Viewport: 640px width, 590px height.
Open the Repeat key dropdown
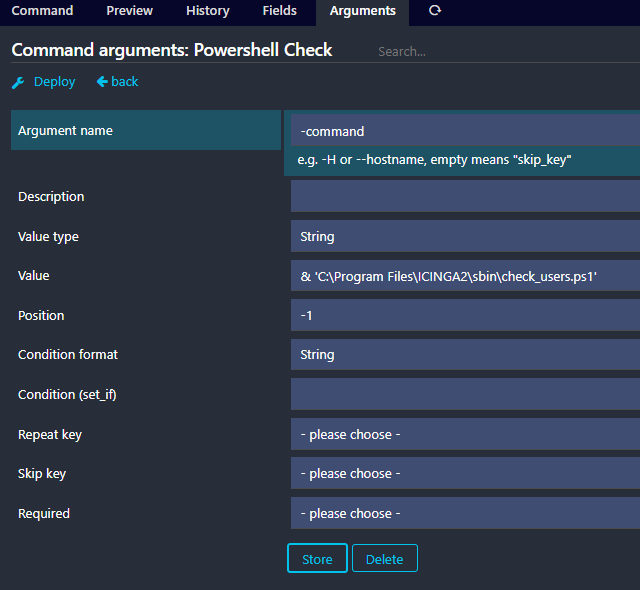465,434
